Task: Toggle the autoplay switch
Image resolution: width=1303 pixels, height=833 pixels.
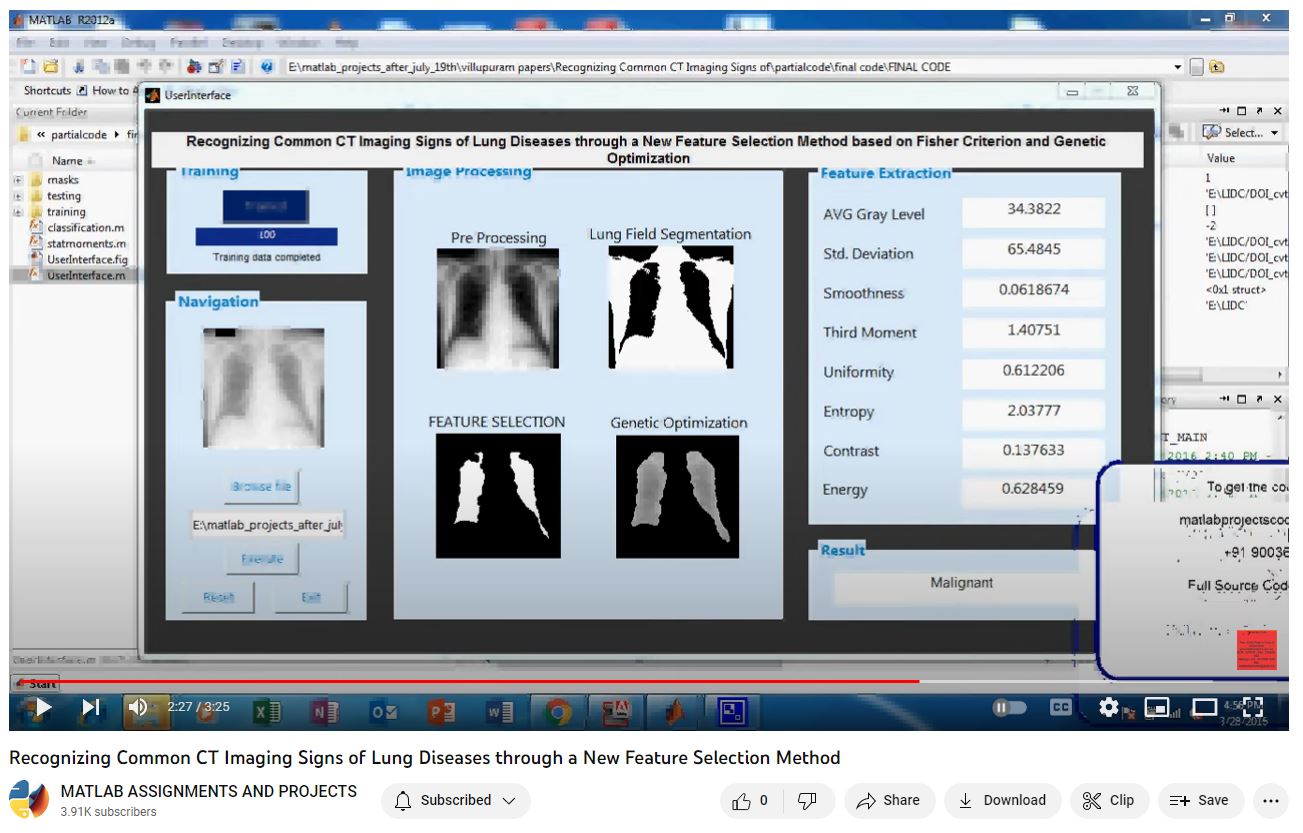Action: click(1010, 708)
